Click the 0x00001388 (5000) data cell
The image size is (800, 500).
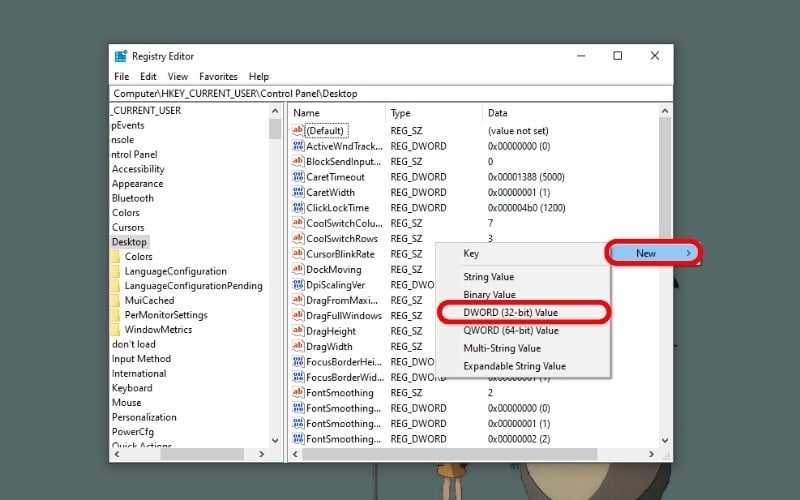click(526, 177)
